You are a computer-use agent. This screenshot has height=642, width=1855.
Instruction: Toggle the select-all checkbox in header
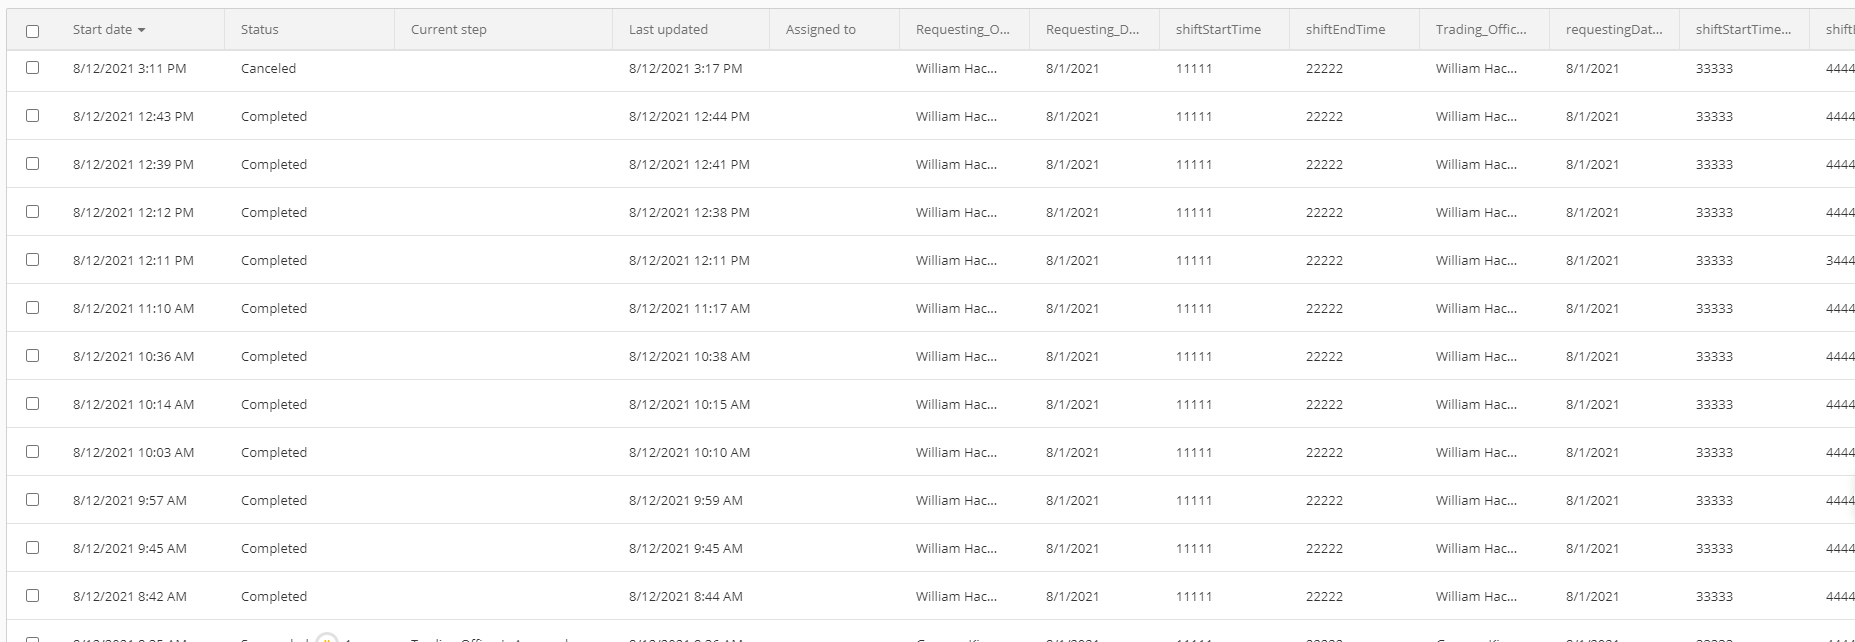(x=33, y=31)
